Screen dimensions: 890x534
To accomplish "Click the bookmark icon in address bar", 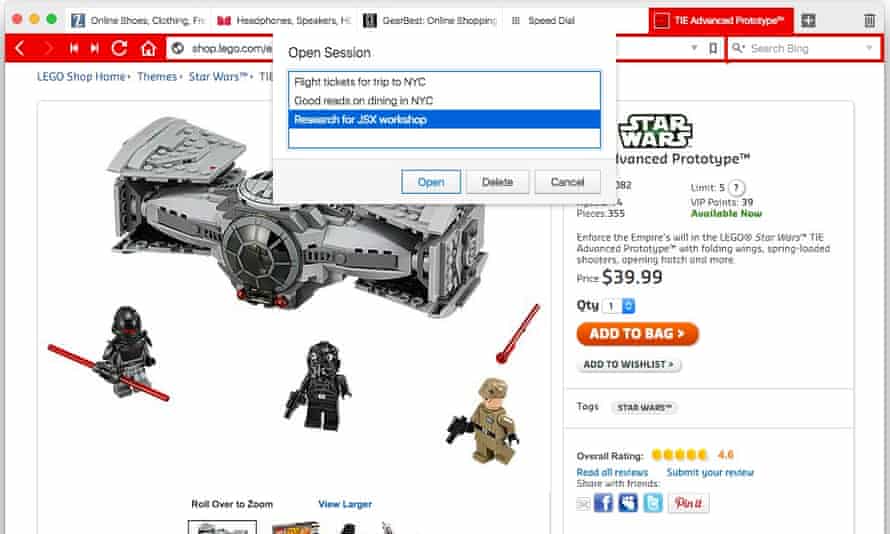I will [713, 48].
